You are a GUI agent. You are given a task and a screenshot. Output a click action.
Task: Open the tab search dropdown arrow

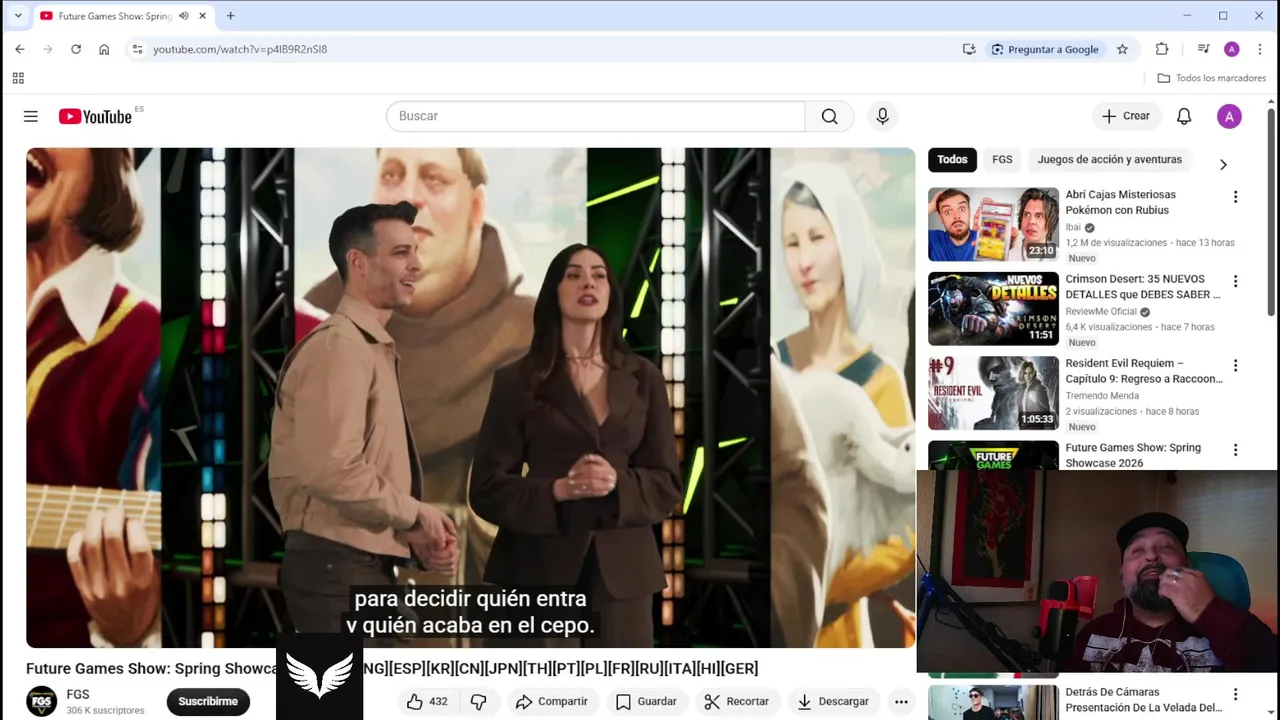point(17,16)
